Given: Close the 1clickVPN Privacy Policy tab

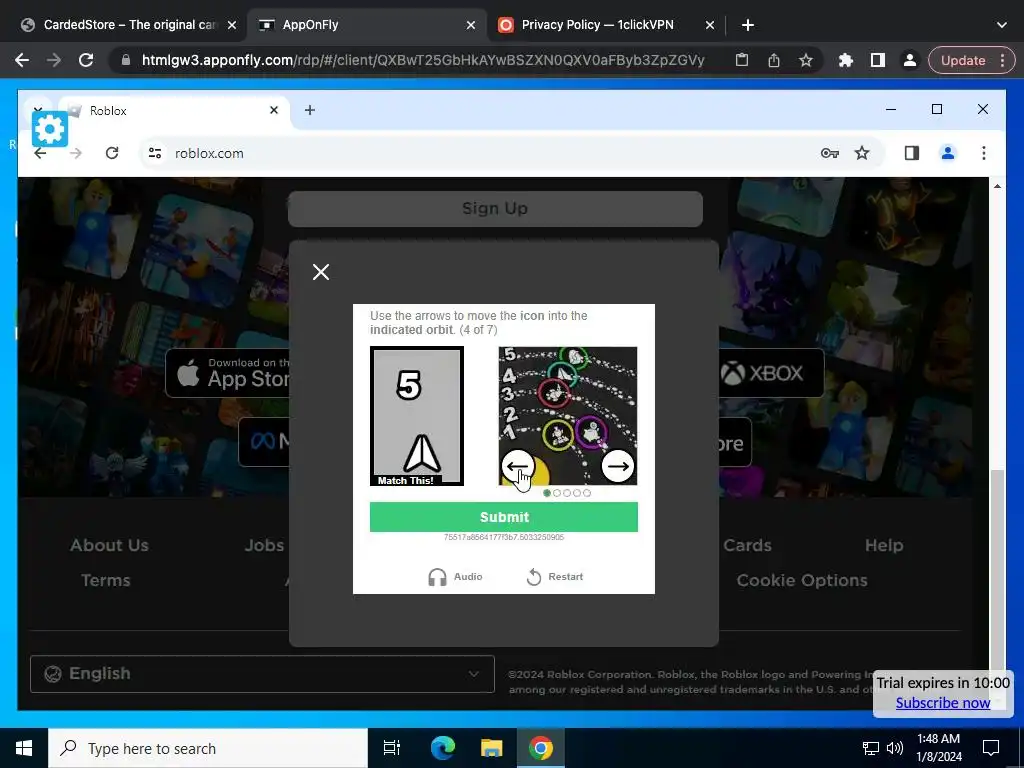Looking at the screenshot, I should [x=710, y=25].
